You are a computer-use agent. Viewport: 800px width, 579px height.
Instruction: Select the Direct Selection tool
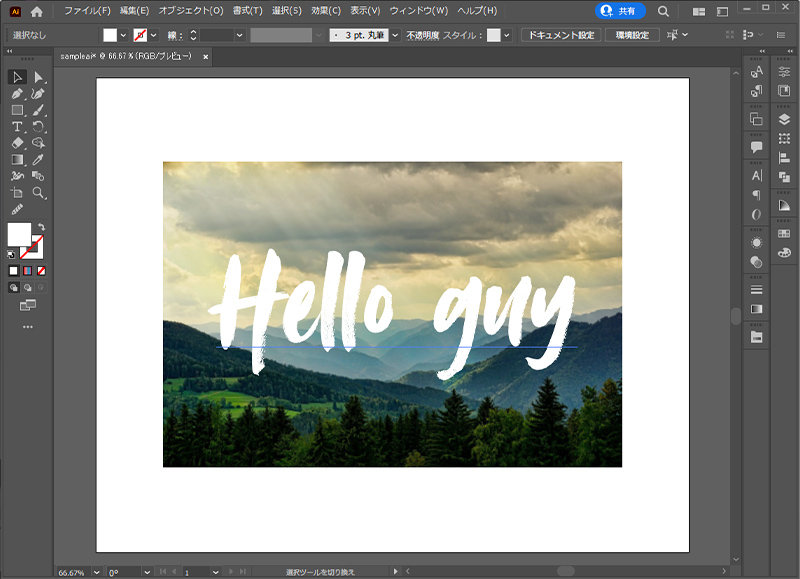[39, 77]
